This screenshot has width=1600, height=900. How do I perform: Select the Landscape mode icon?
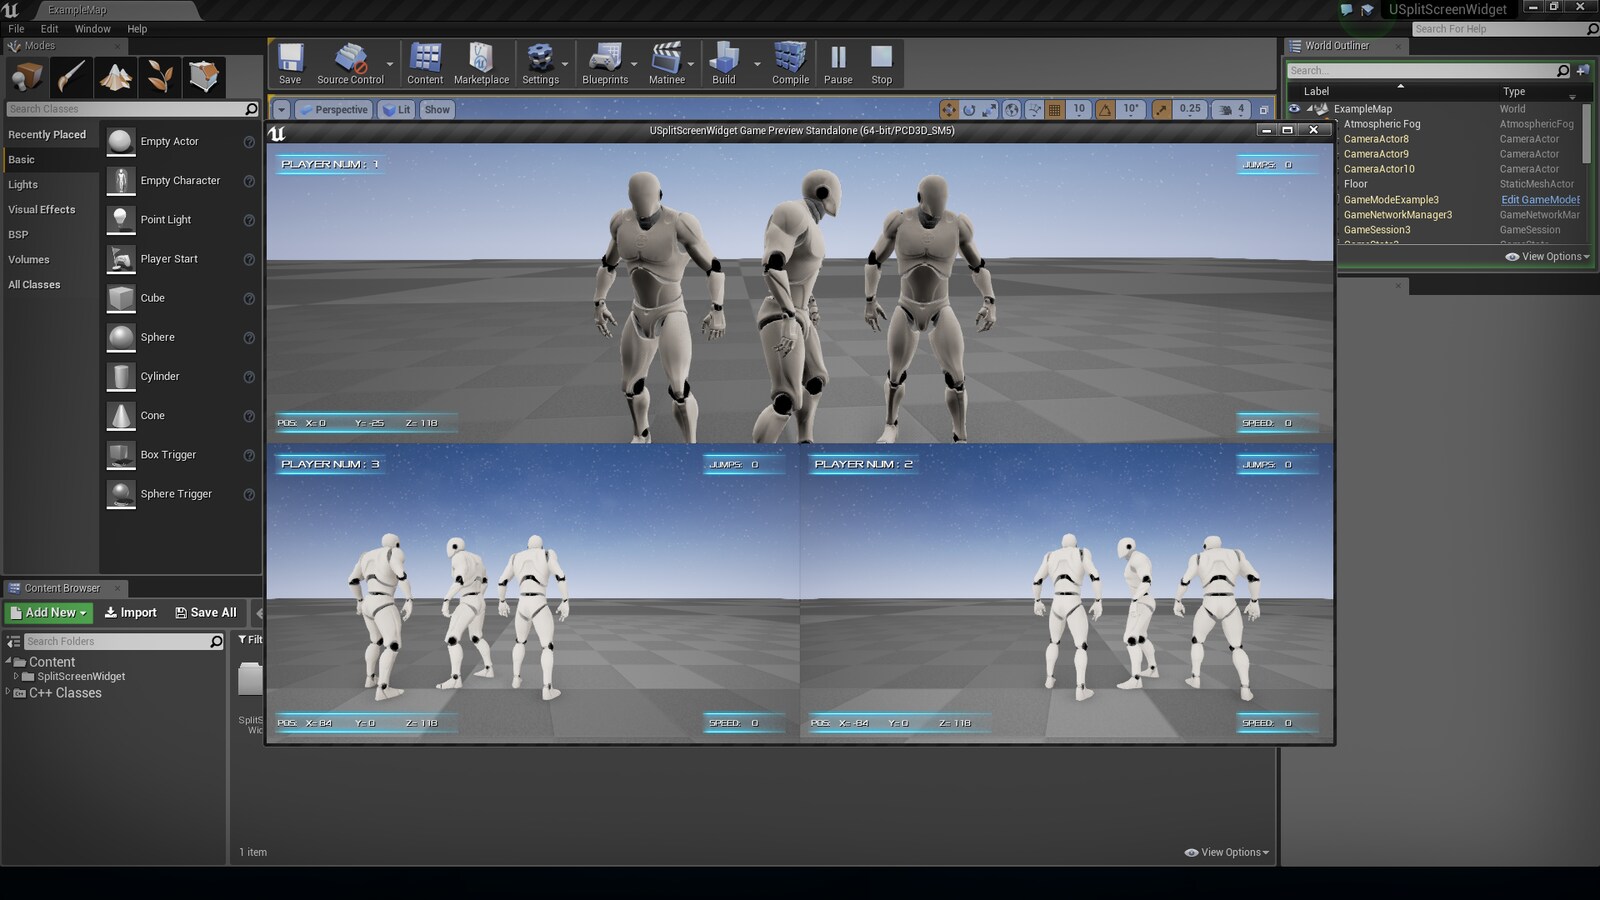tap(116, 77)
